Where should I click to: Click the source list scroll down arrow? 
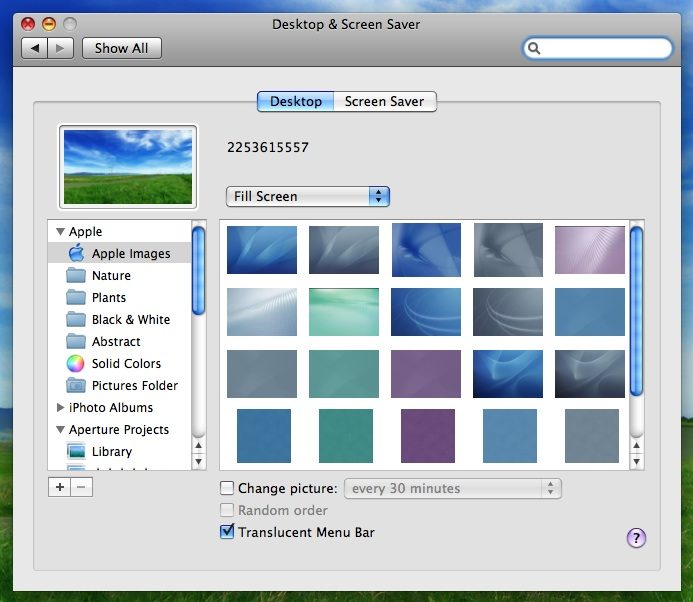[198, 462]
